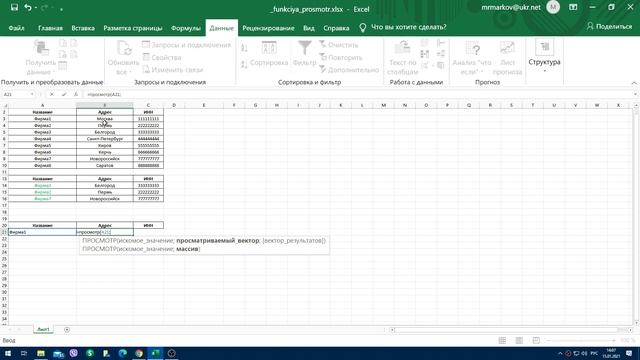Viewport: 640px width, 360px height.
Task: Open Google Chrome from the taskbar
Action: point(139,353)
